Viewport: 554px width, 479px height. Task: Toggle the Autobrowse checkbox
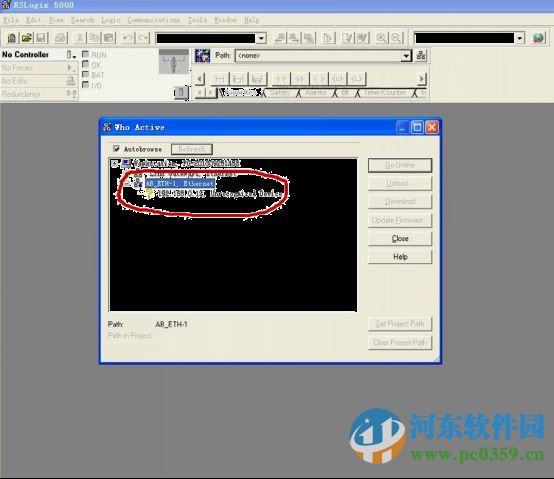click(x=116, y=149)
